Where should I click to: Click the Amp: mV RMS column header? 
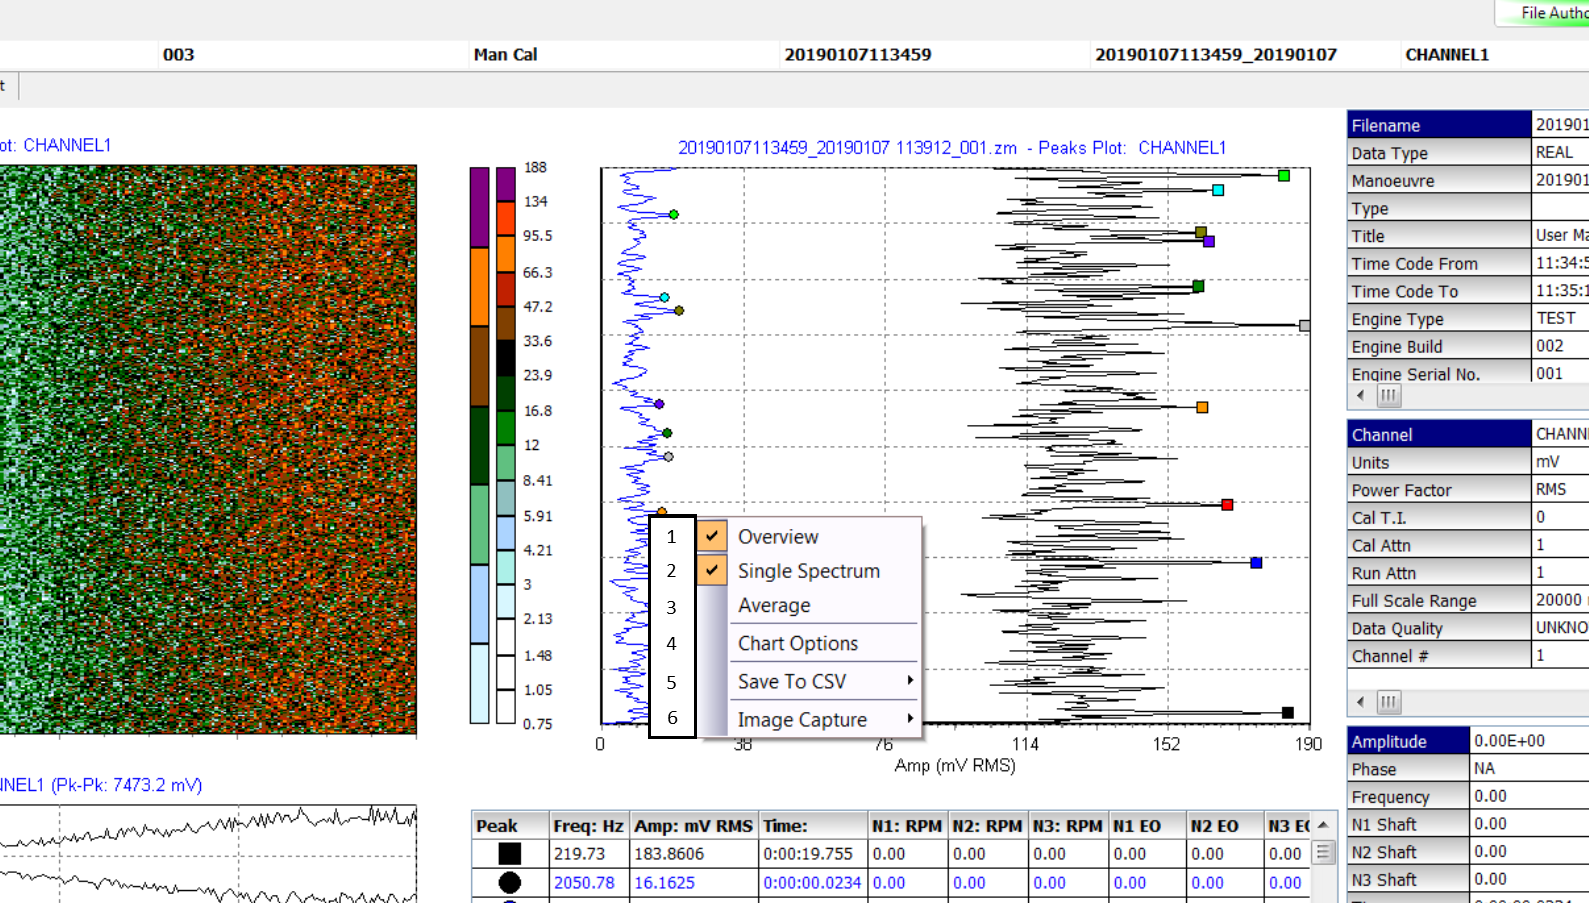[x=692, y=826]
